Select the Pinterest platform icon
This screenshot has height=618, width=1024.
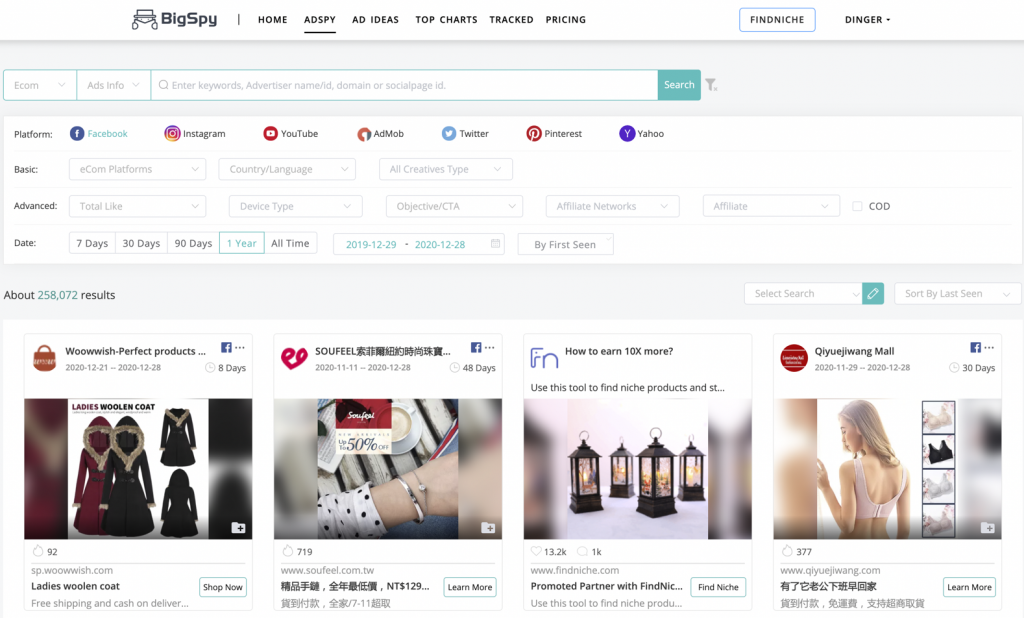[x=534, y=133]
